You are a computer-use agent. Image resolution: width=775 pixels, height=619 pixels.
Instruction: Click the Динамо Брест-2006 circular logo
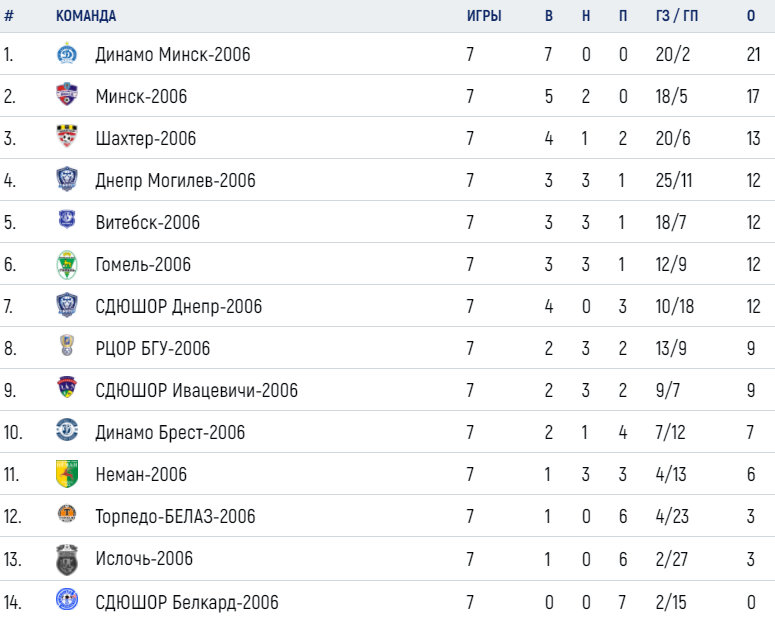[x=67, y=430]
